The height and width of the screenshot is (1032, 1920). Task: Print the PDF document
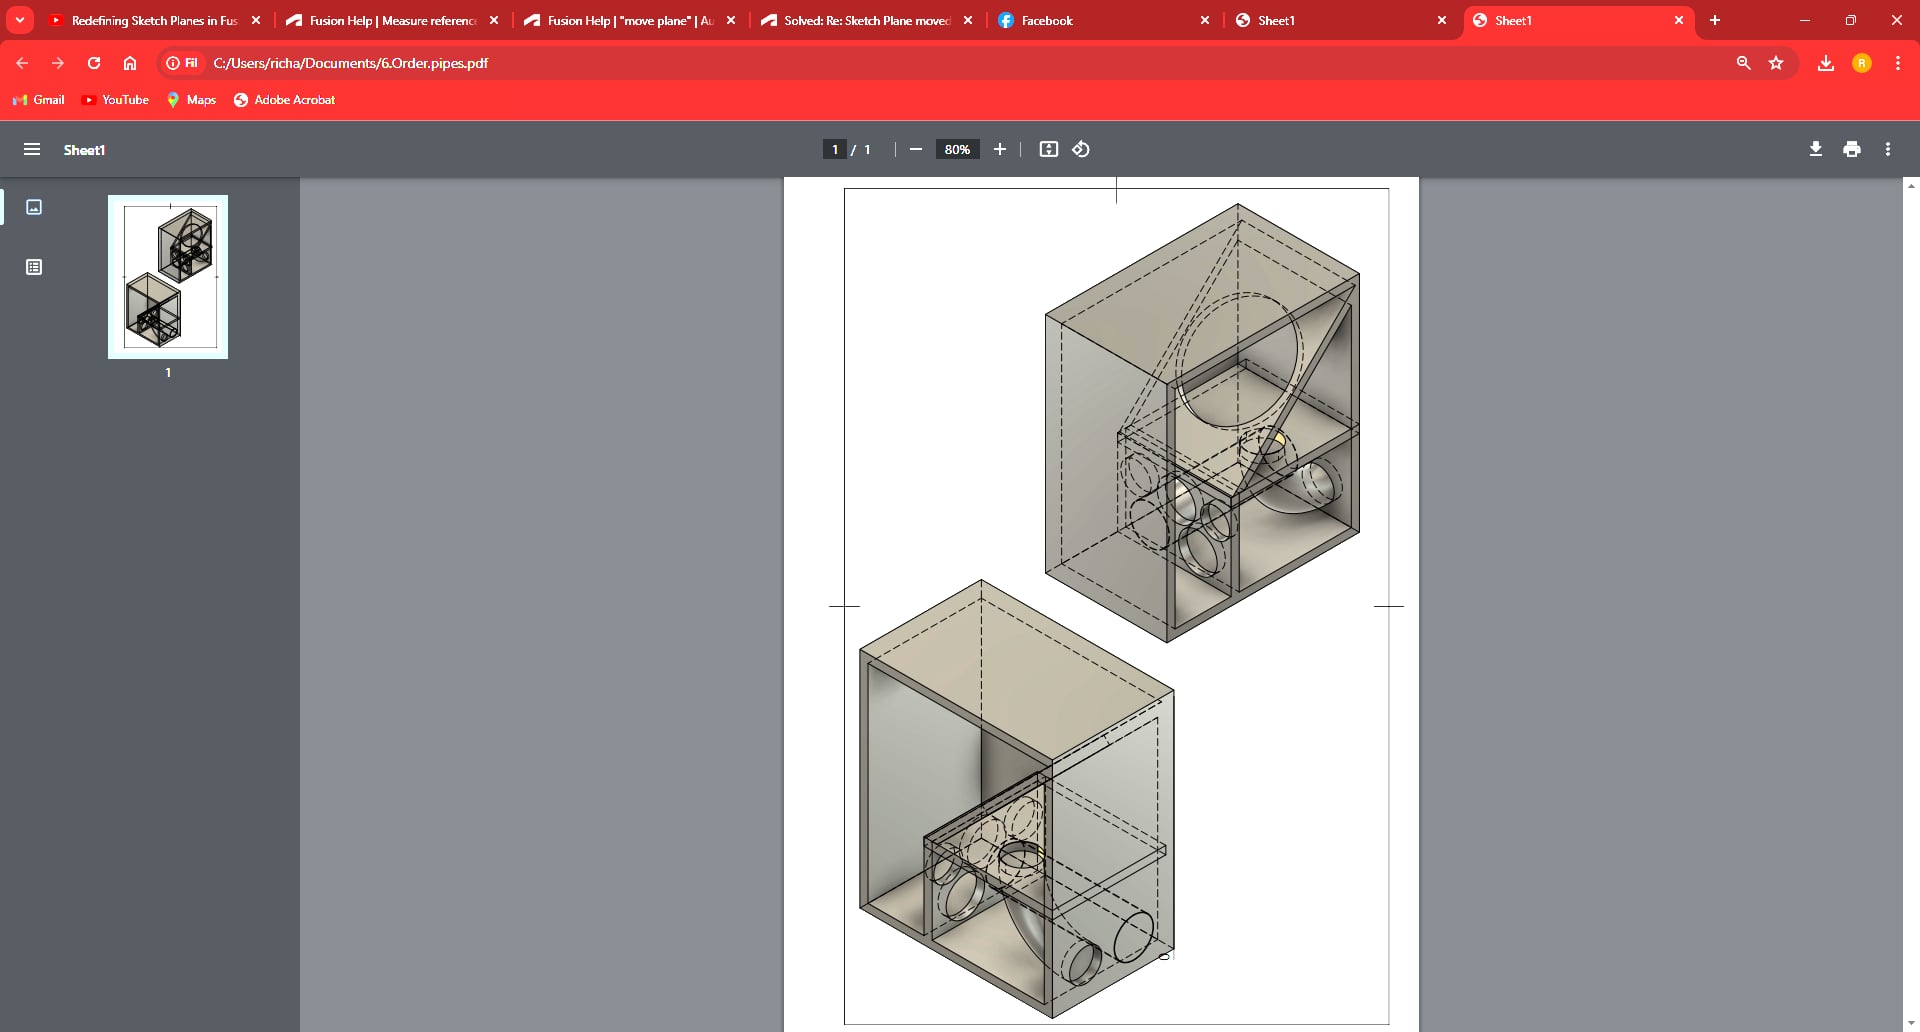pyautogui.click(x=1852, y=149)
